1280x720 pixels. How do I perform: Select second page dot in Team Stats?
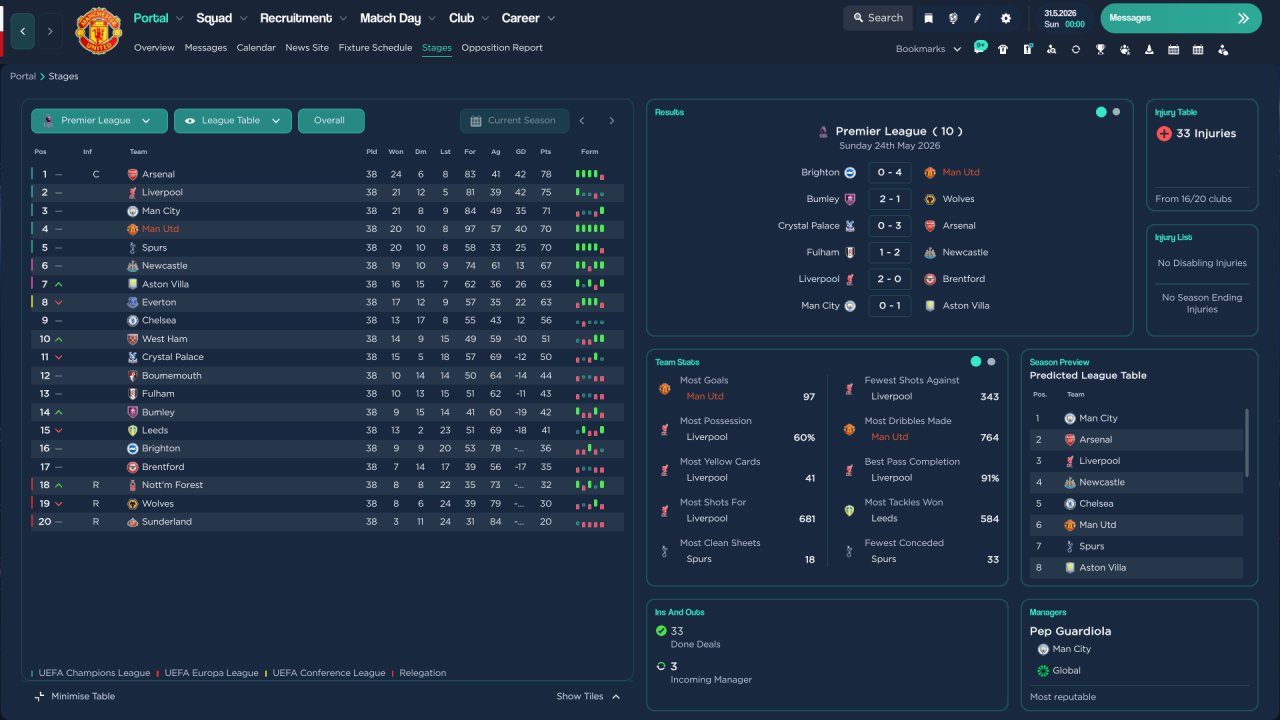(991, 362)
